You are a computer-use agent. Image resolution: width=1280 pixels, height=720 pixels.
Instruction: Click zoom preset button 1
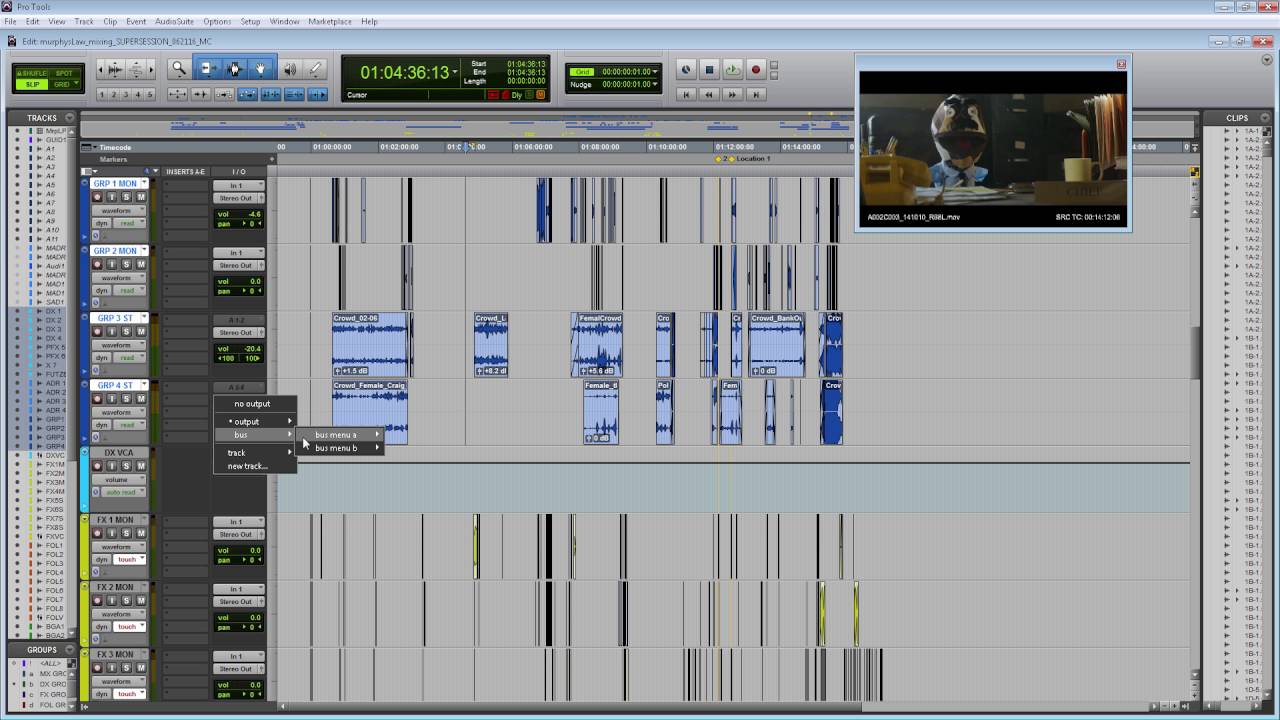click(x=102, y=95)
